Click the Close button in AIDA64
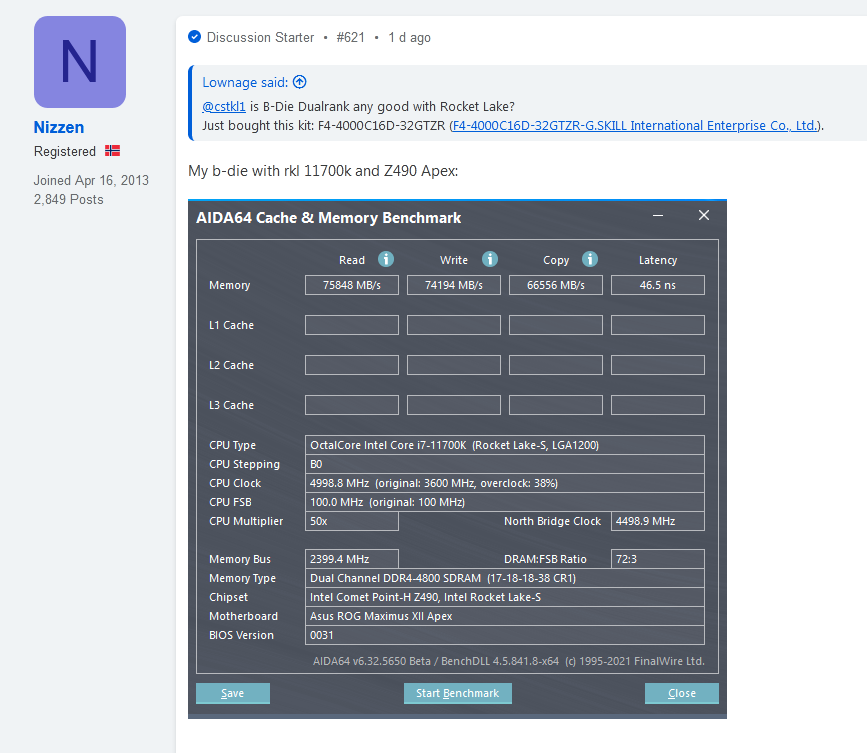This screenshot has height=753, width=867. [682, 693]
